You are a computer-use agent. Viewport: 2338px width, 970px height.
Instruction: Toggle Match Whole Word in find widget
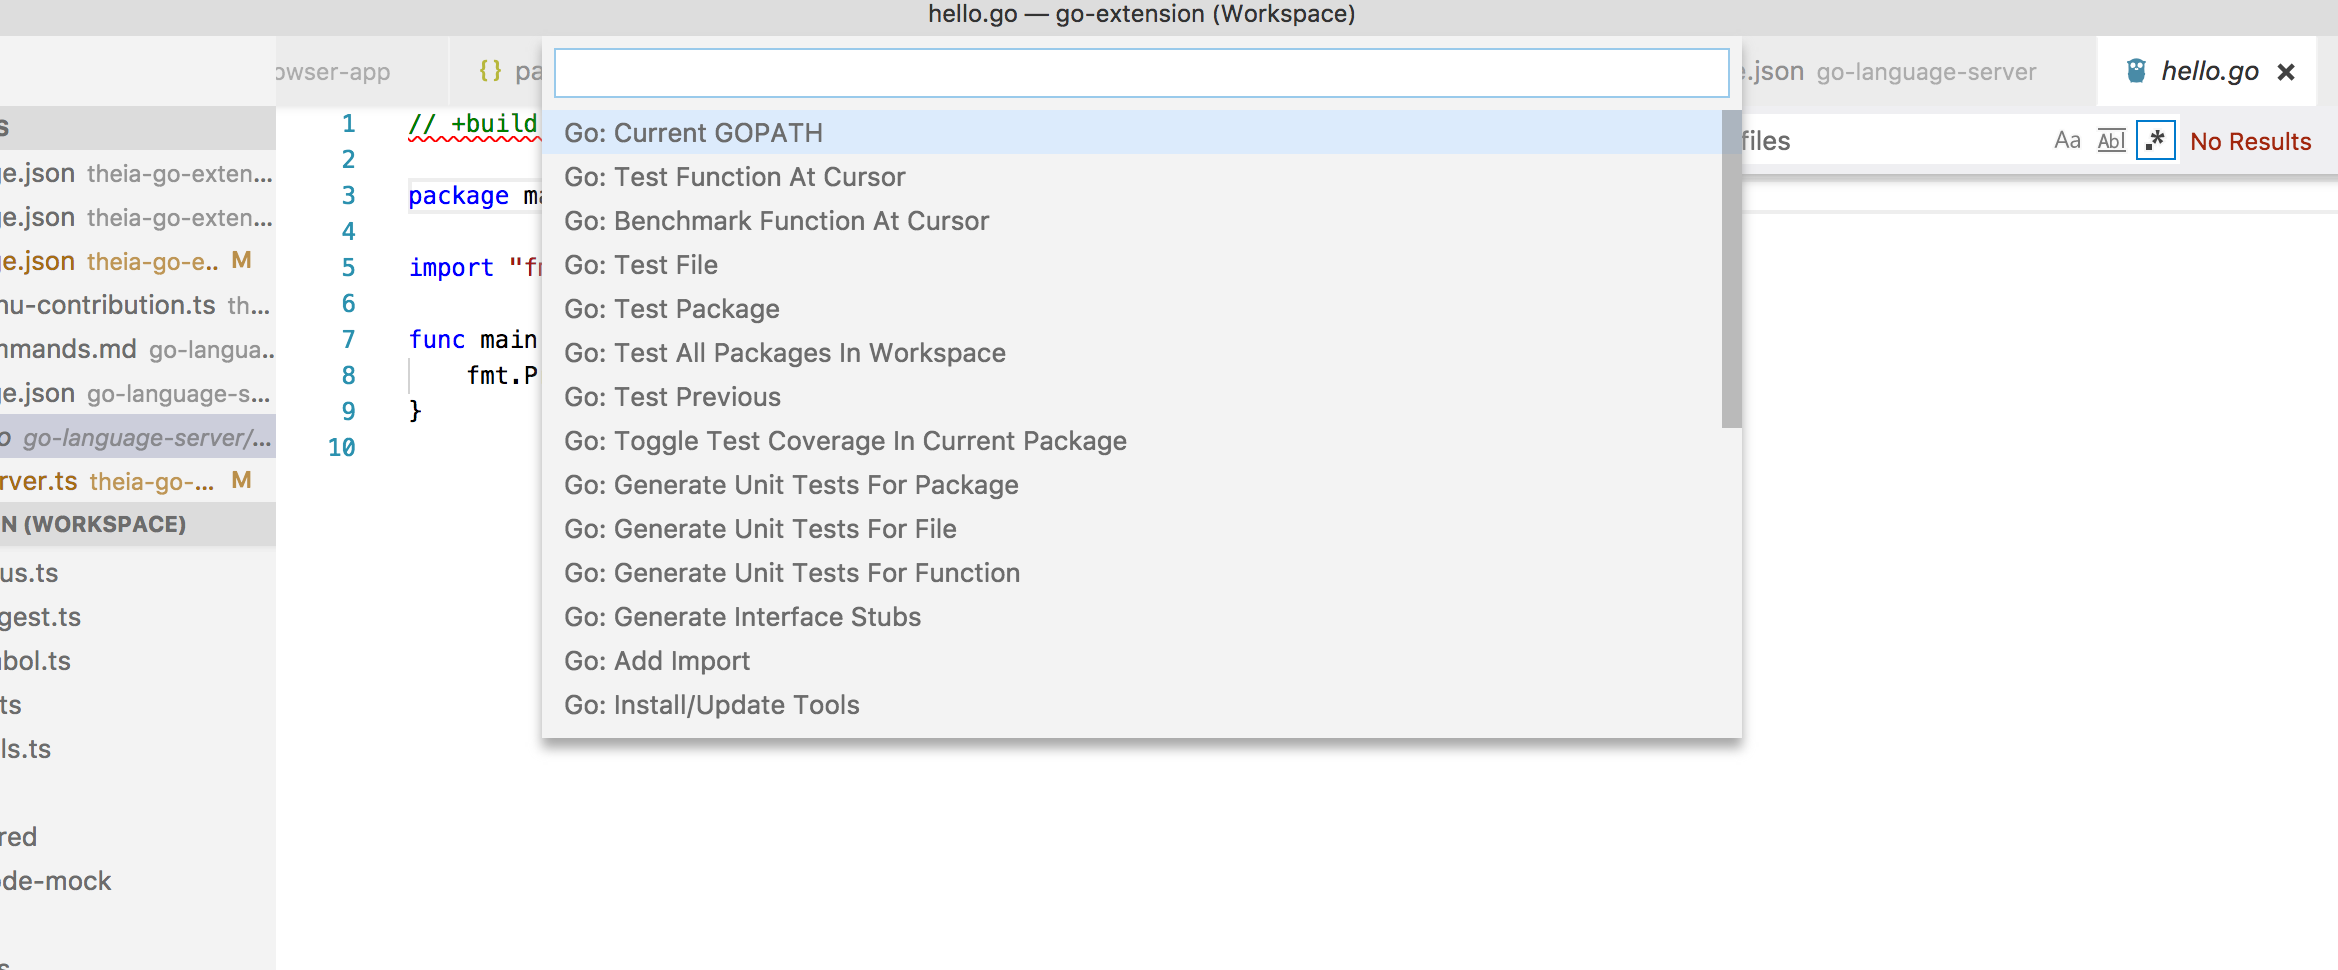[2111, 141]
